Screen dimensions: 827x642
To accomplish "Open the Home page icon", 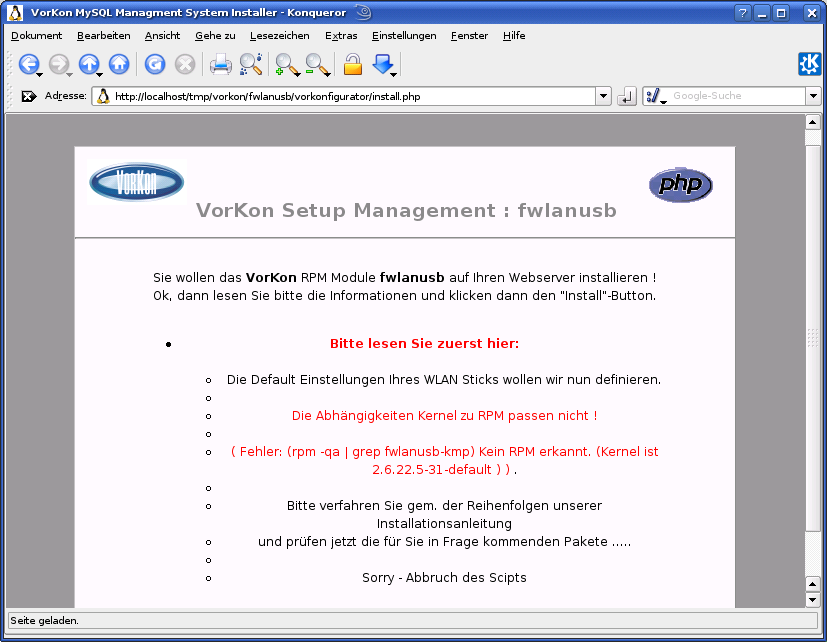I will (x=119, y=64).
